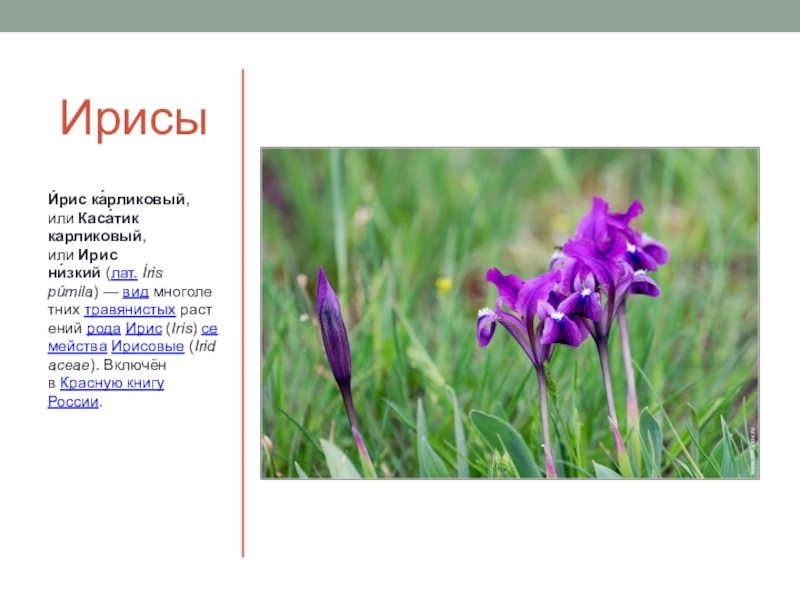Image resolution: width=800 pixels, height=600 pixels.
Task: Click the 'рода' link
Action: point(103,328)
